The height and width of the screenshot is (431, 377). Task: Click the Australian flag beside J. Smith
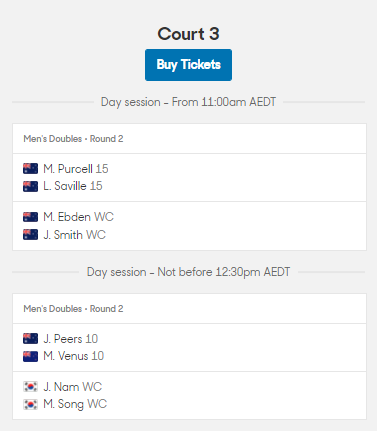(x=30, y=235)
